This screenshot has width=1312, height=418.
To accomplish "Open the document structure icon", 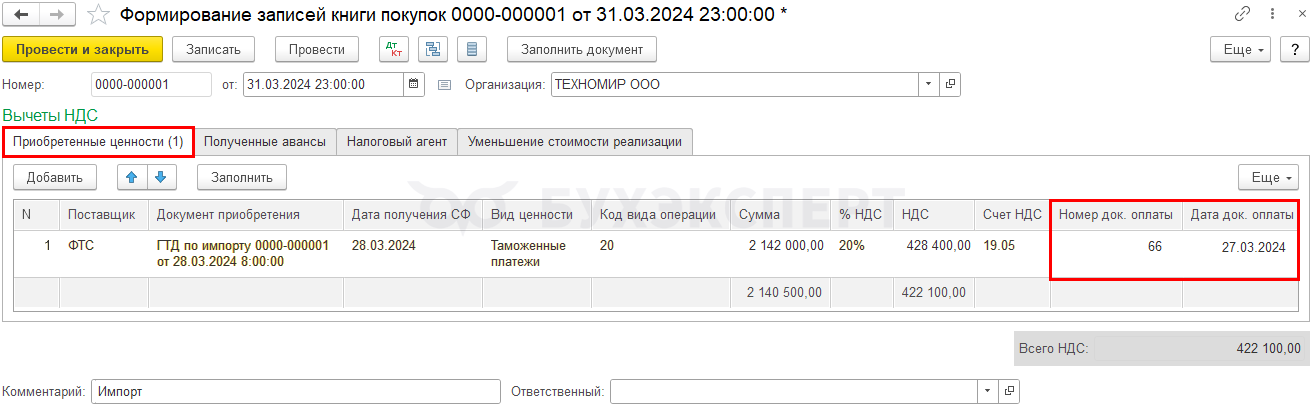I will [x=433, y=49].
